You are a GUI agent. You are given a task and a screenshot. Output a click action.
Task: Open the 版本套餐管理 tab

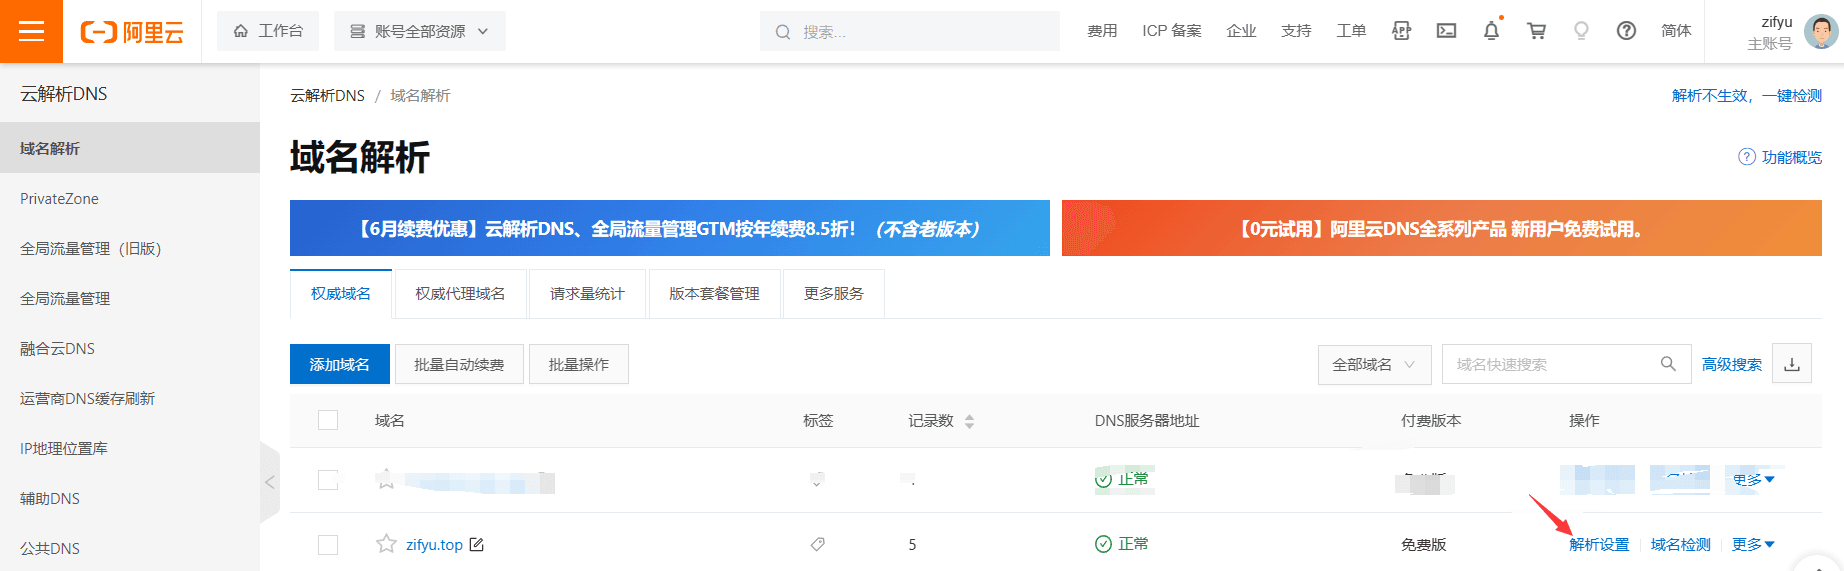point(714,293)
